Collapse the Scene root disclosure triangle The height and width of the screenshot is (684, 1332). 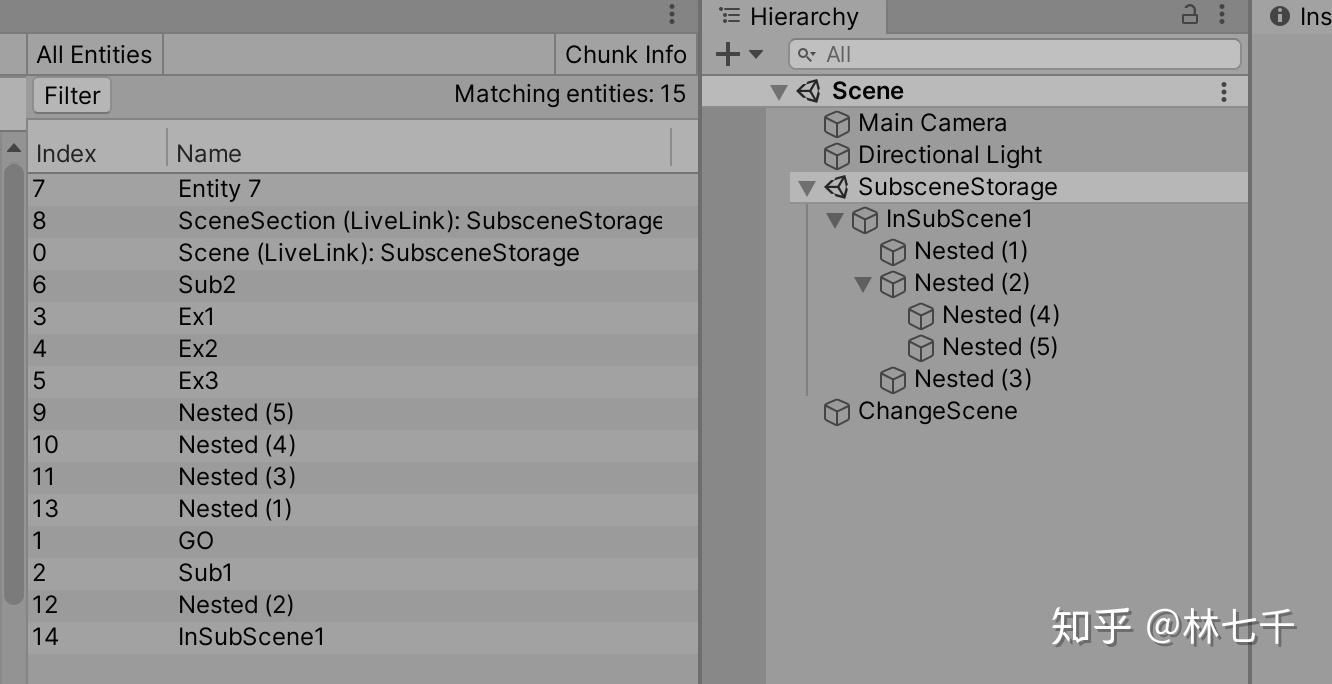coord(779,90)
